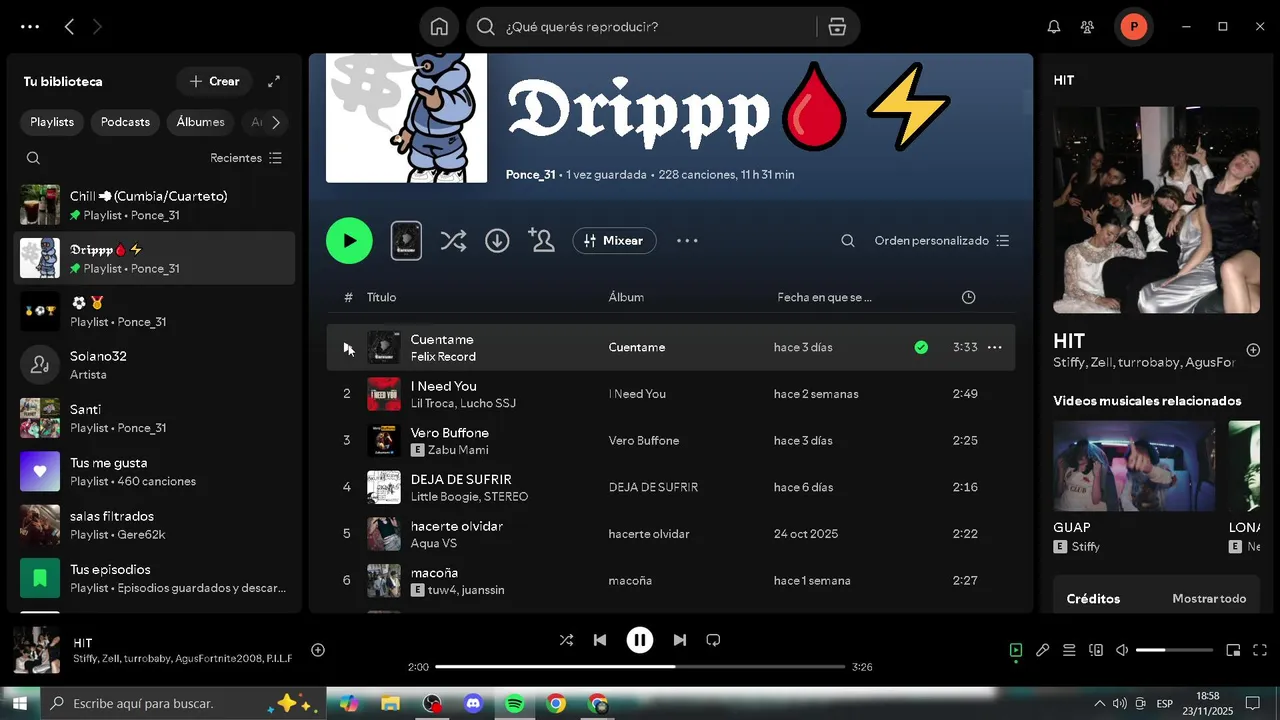This screenshot has height=720, width=1280.
Task: Expand the library to full view
Action: pos(274,81)
